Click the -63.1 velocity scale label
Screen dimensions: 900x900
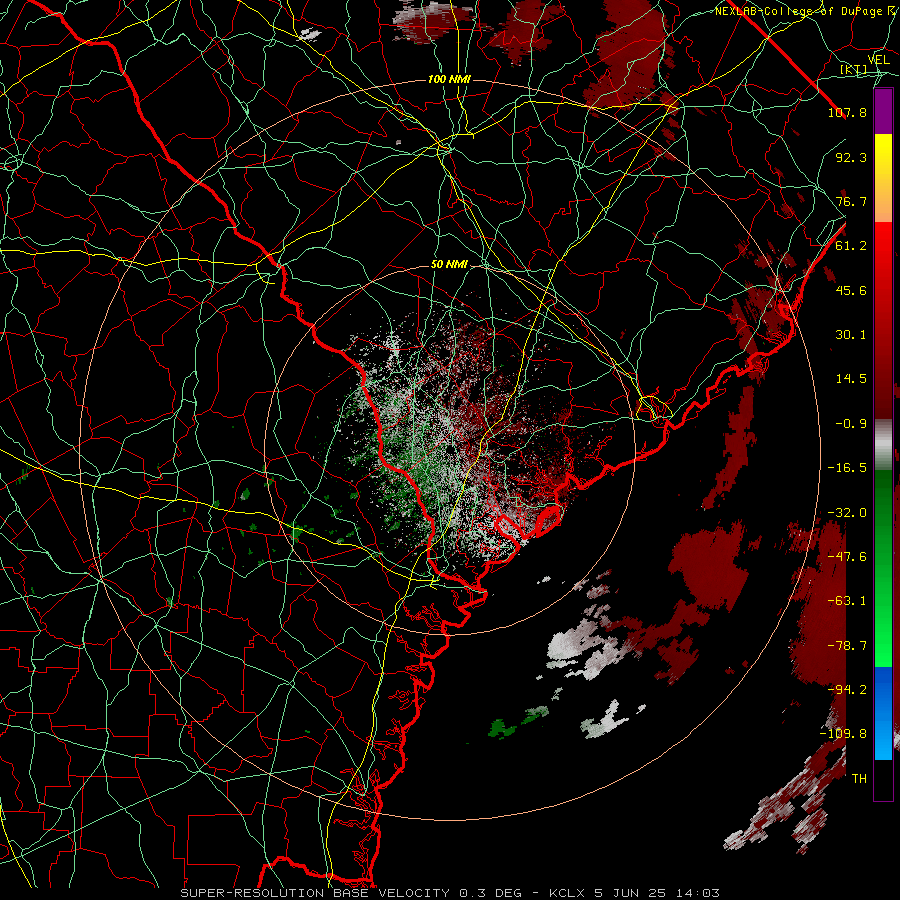[x=847, y=601]
